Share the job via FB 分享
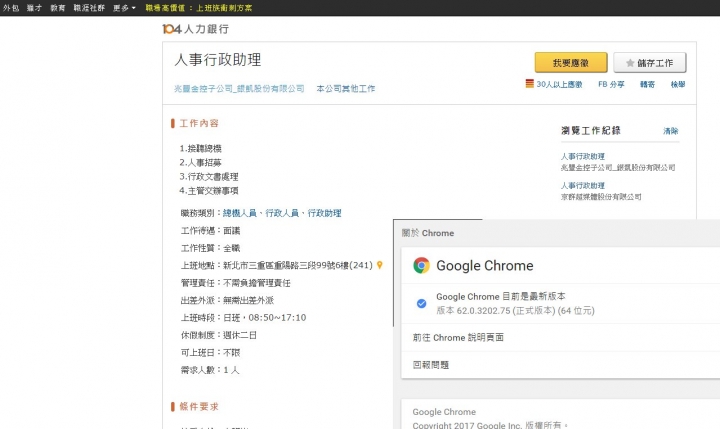 coord(611,85)
